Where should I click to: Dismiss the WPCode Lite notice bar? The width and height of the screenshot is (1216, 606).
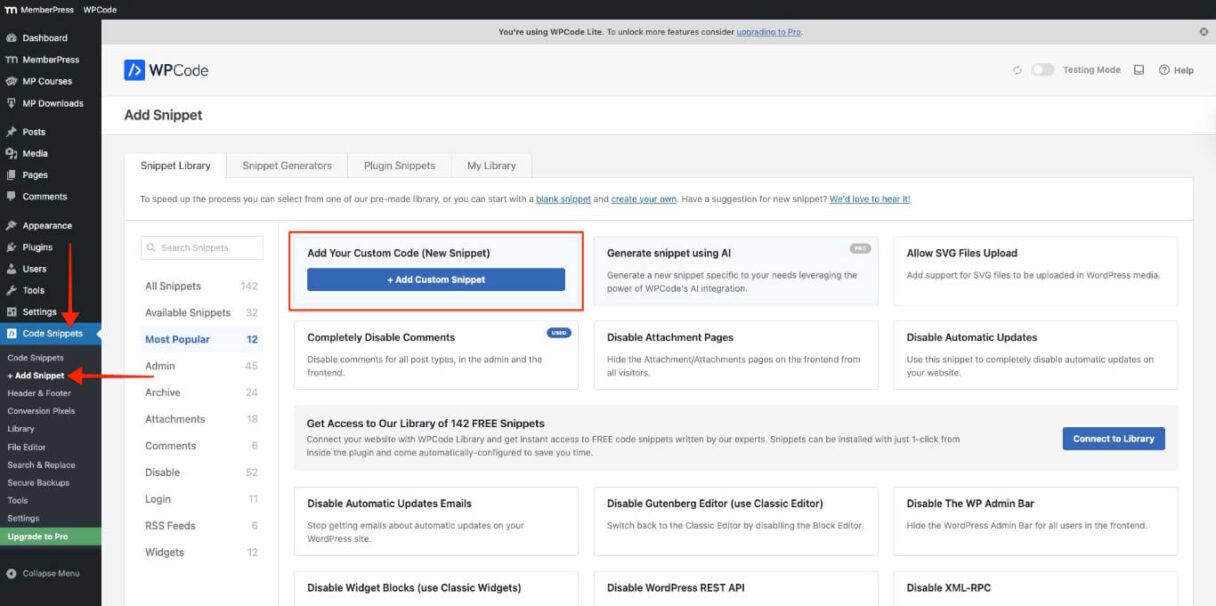click(x=1203, y=32)
